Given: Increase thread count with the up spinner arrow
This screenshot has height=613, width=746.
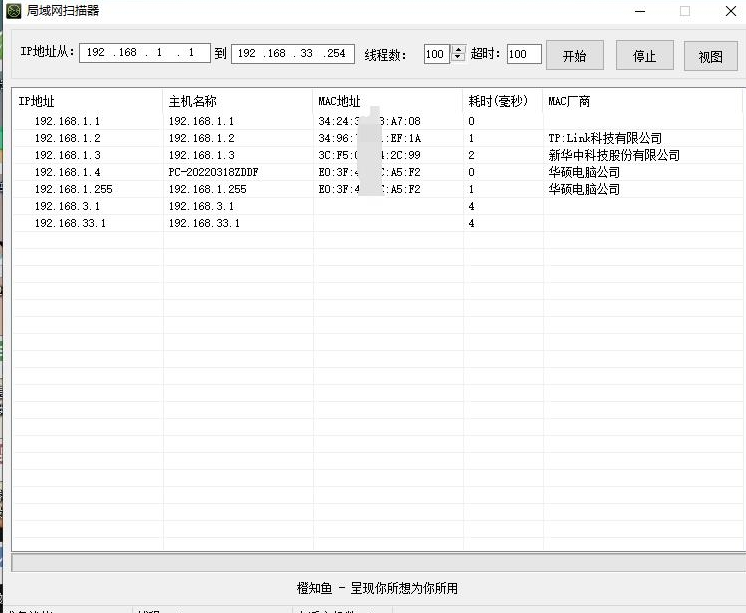Looking at the screenshot, I should click(458, 49).
